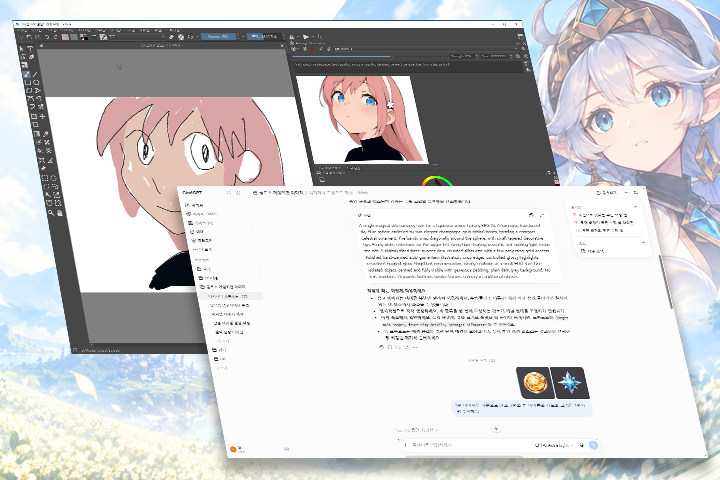Click the microphone icon in ChatGPT input

point(581,445)
